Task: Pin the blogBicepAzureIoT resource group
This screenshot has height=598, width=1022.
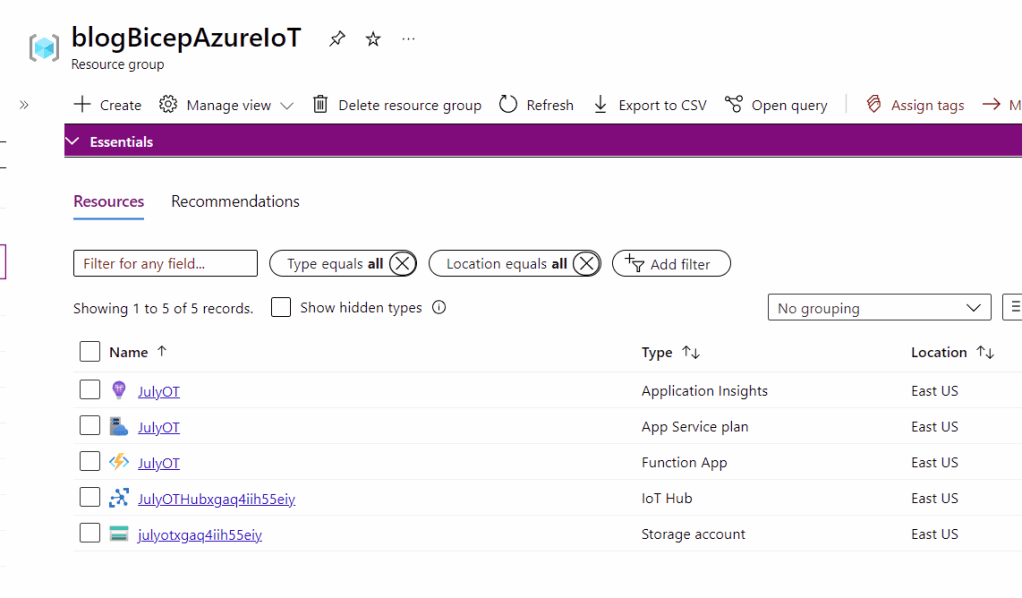Action: (x=337, y=39)
